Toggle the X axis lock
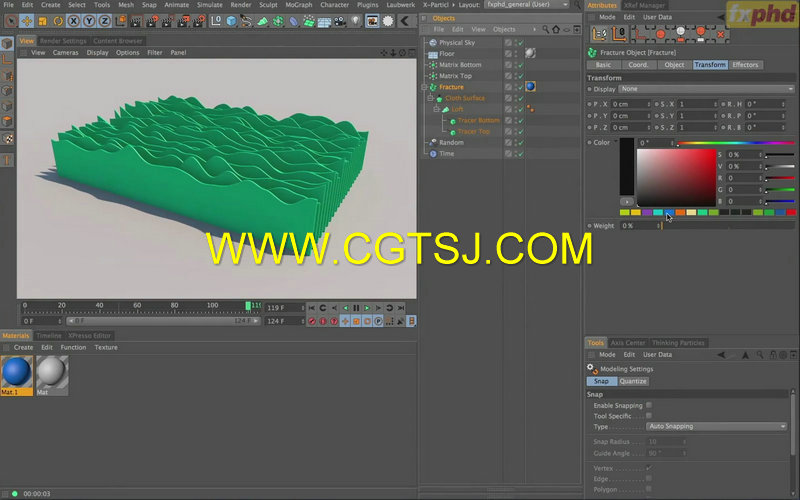The width and height of the screenshot is (800, 500). click(x=73, y=21)
